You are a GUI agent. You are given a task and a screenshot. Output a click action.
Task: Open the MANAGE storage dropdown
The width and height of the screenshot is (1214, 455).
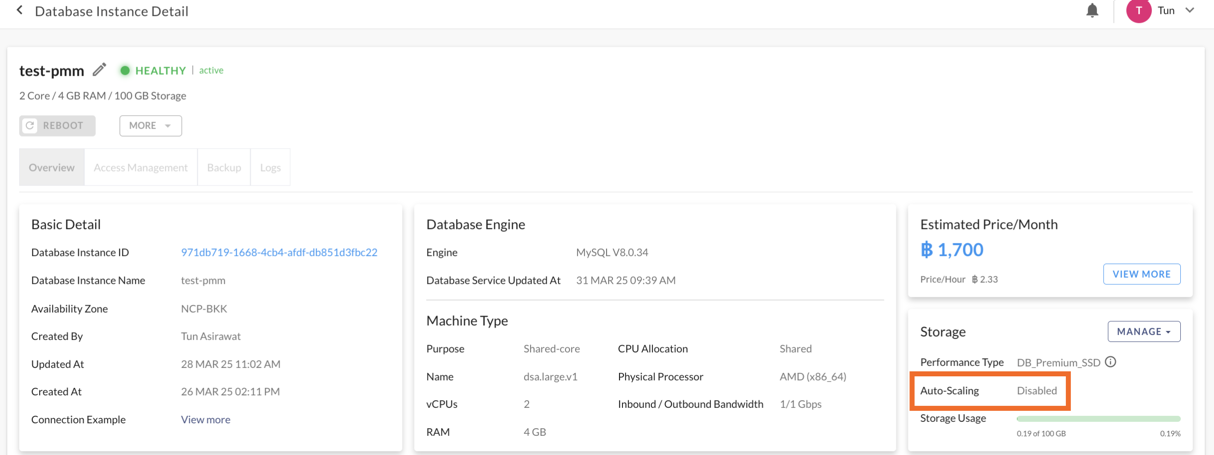point(1143,332)
